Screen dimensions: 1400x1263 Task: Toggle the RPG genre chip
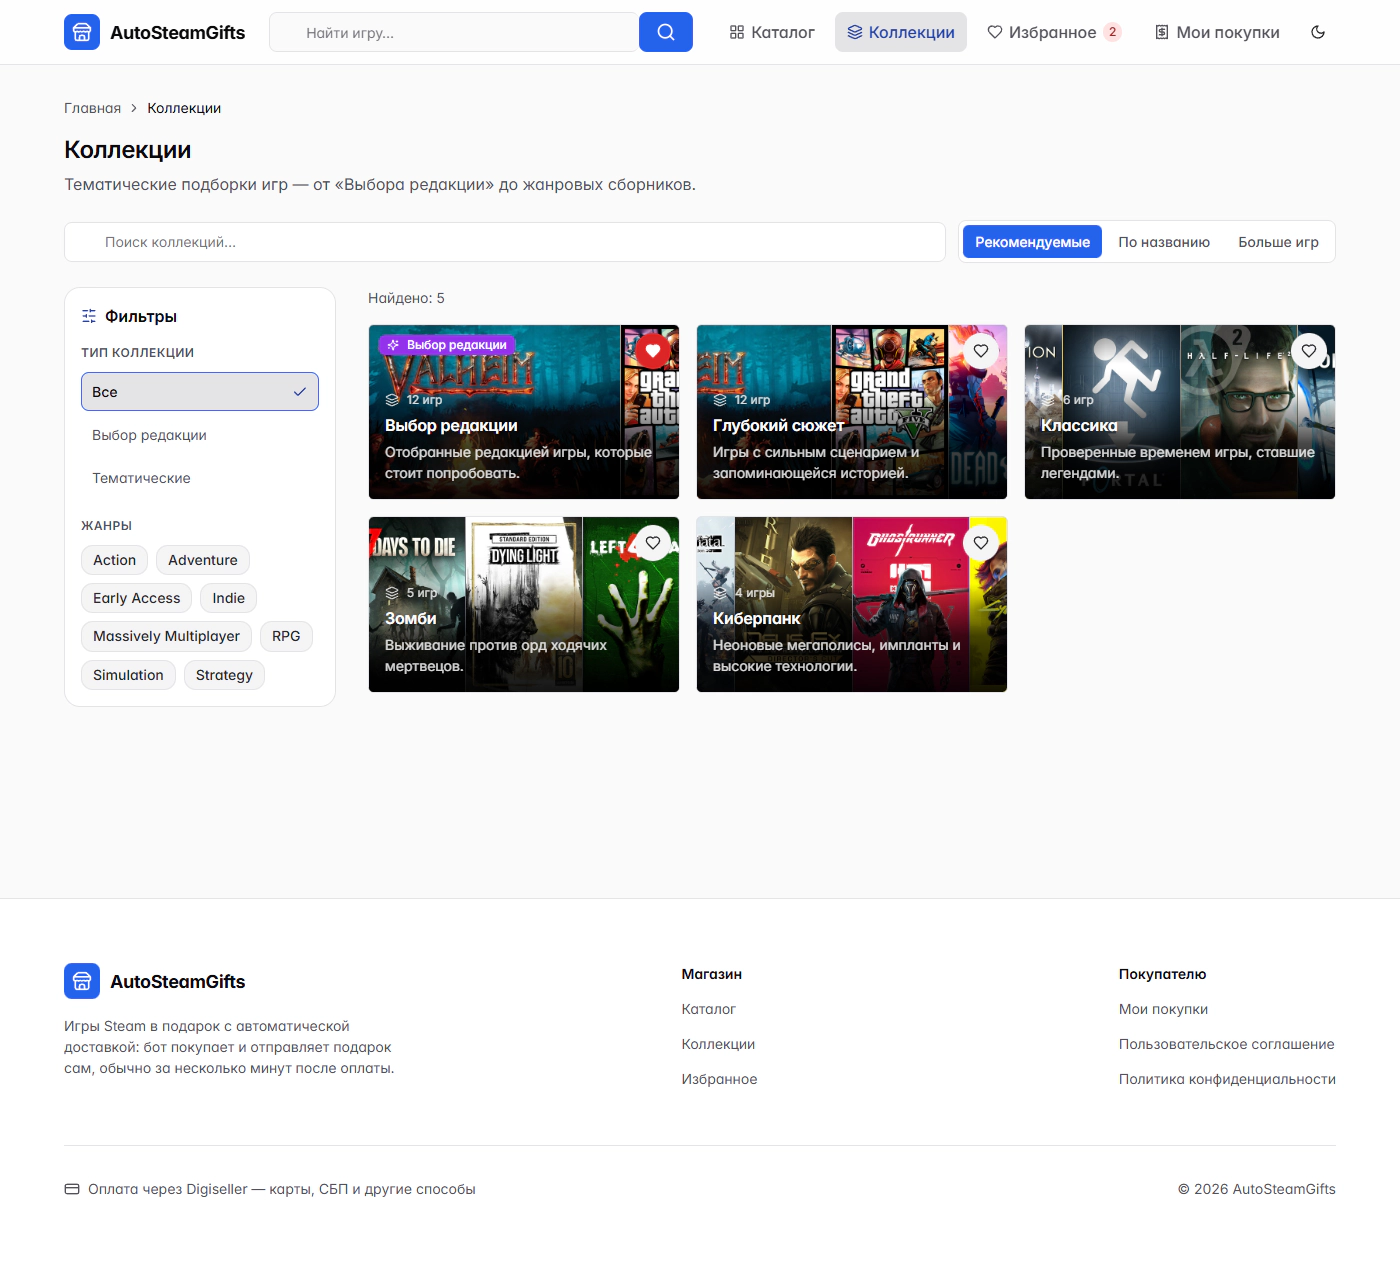286,636
